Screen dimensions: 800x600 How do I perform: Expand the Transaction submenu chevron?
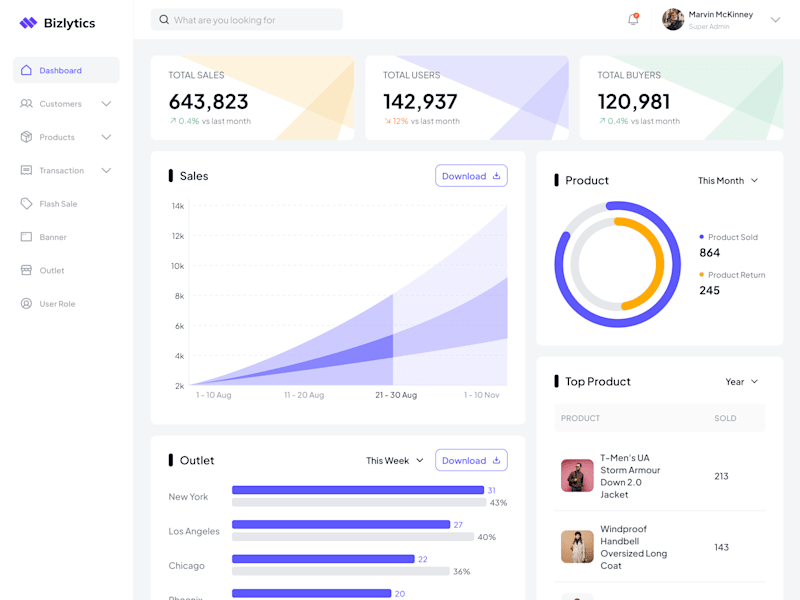tap(106, 170)
